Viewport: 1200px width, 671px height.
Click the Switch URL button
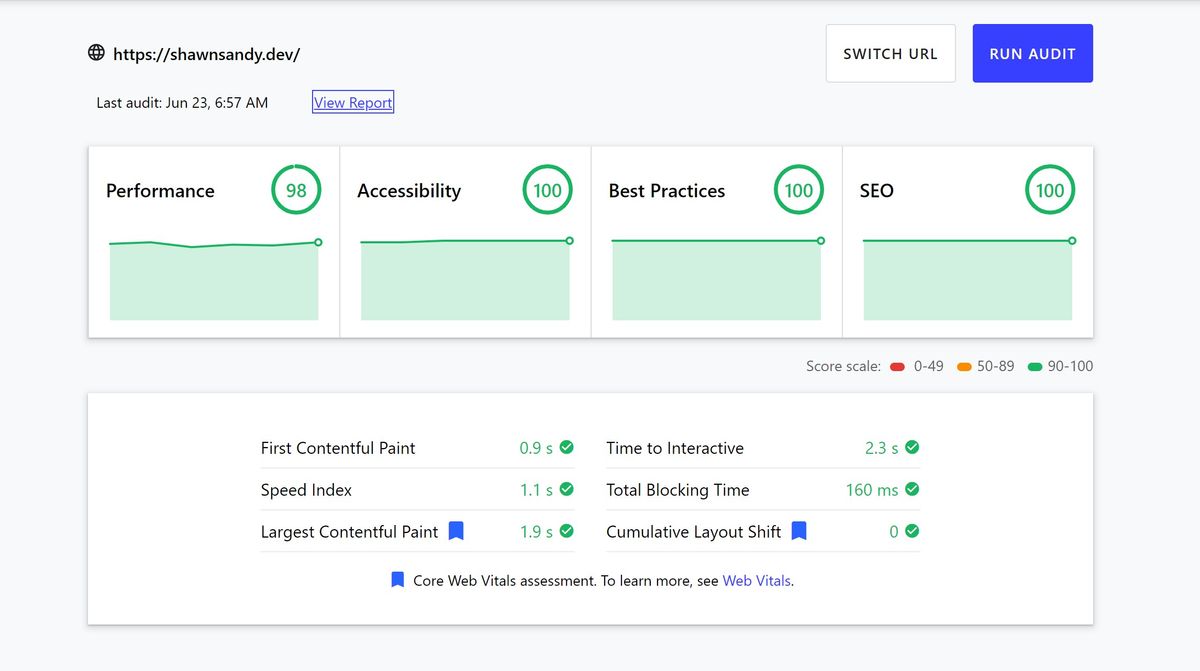click(x=891, y=53)
